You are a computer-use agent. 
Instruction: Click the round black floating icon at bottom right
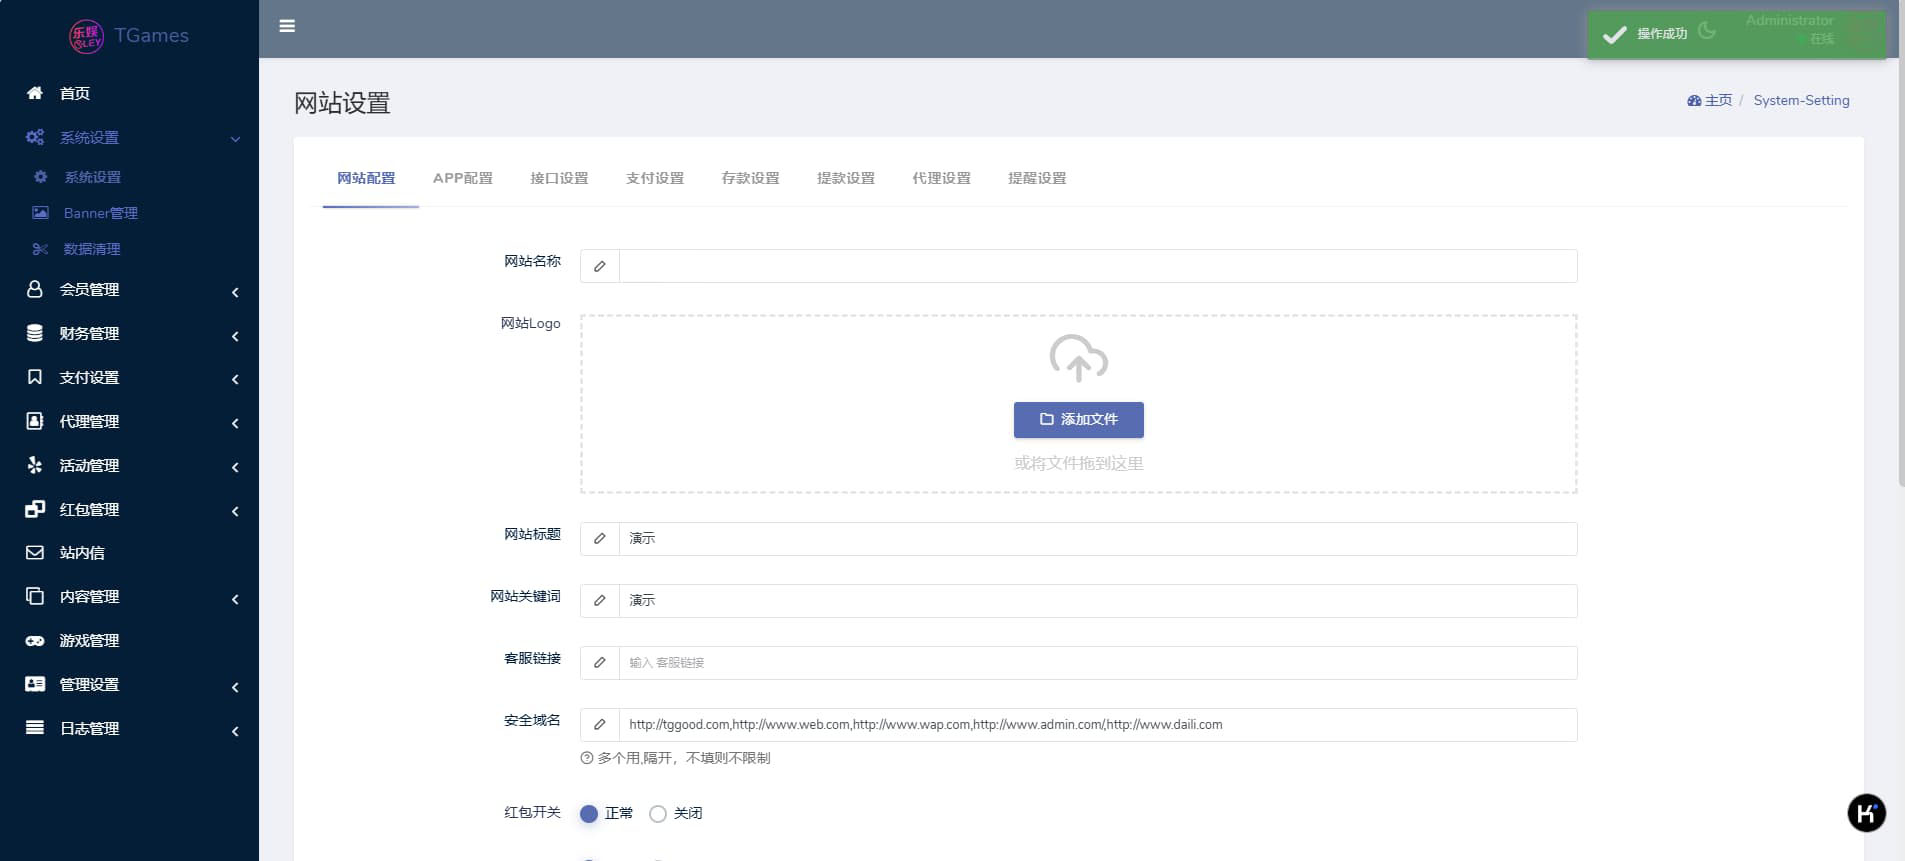tap(1865, 813)
